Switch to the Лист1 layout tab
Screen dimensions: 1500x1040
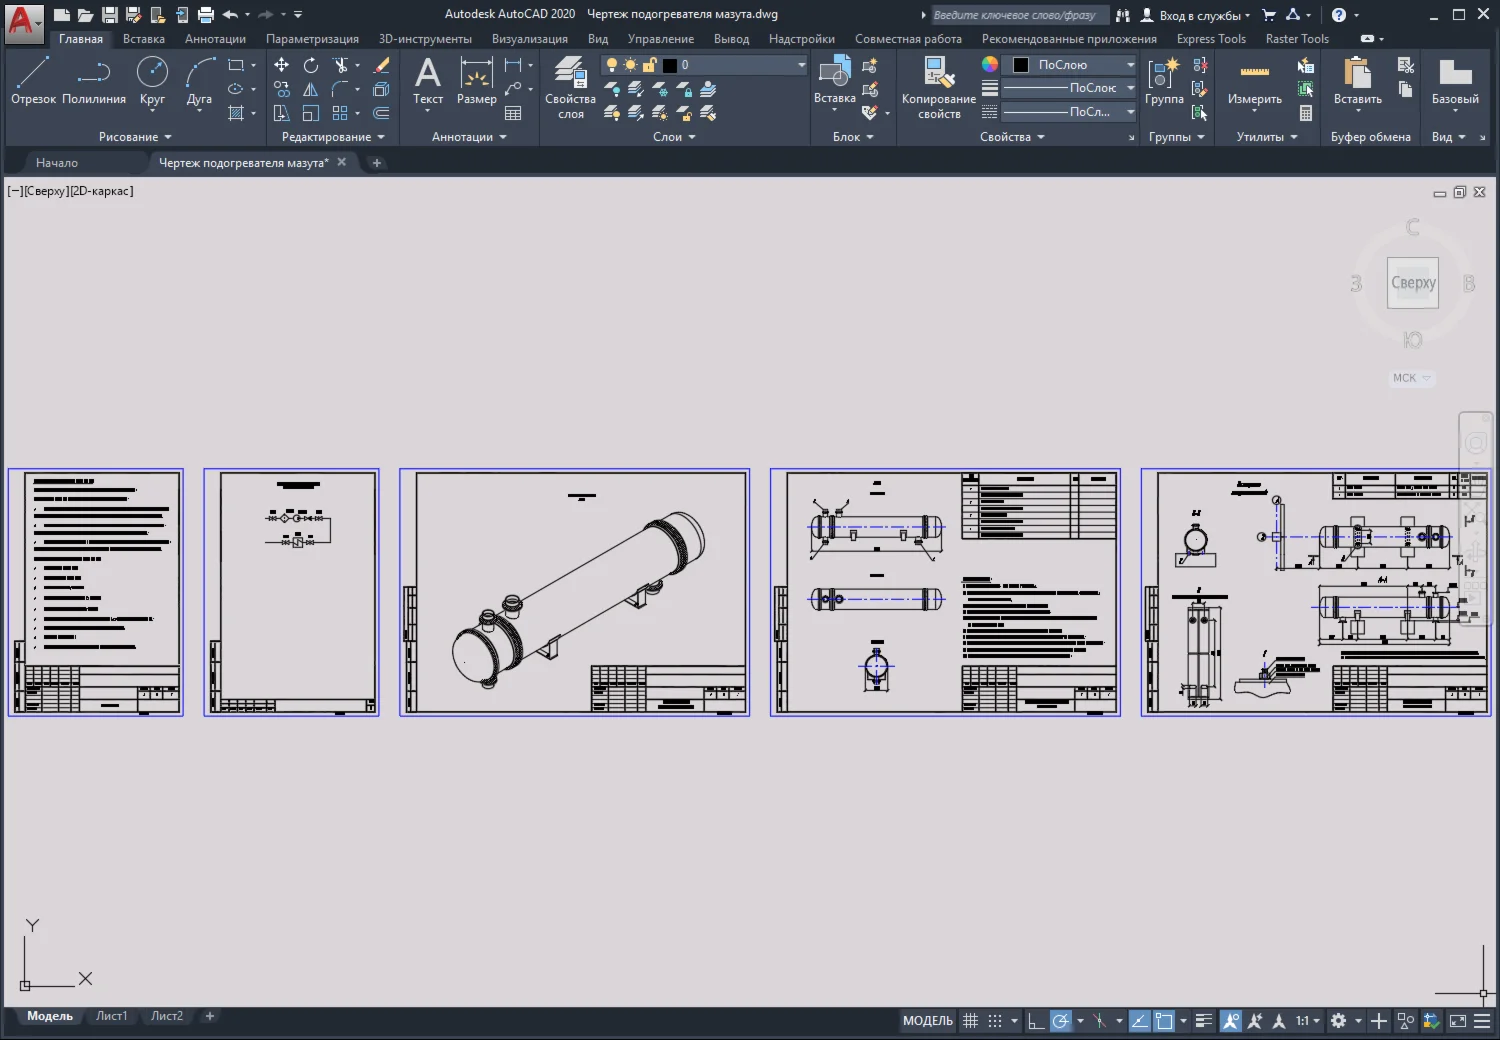click(111, 1016)
